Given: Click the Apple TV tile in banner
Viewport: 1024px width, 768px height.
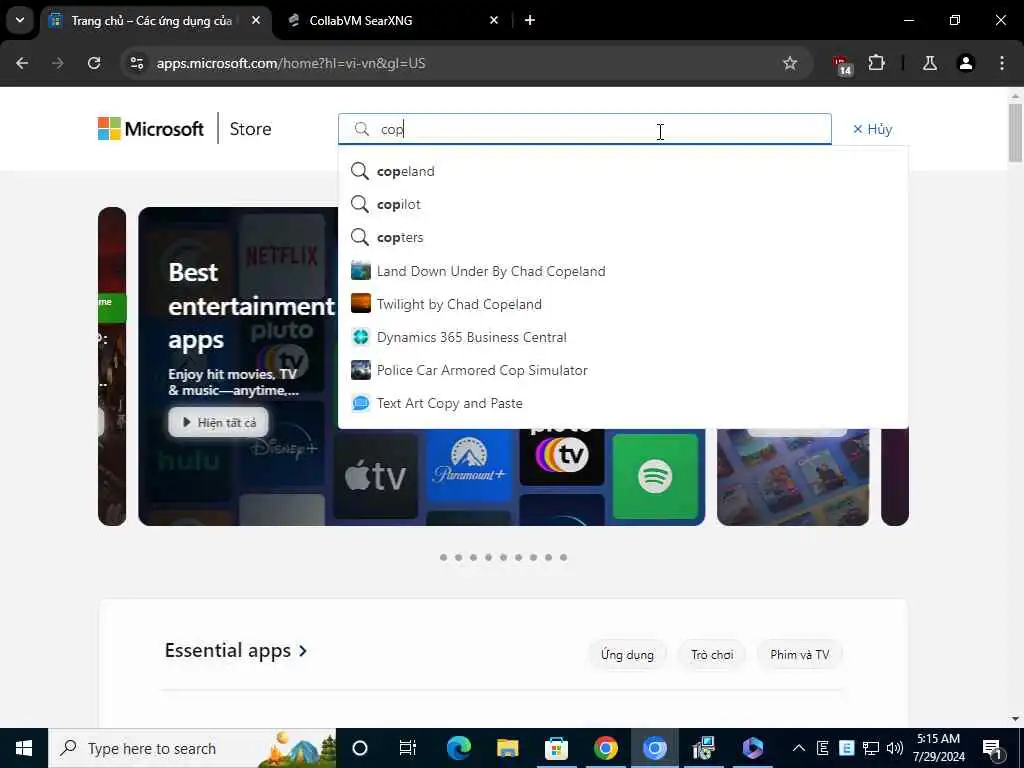Looking at the screenshot, I should point(376,476).
